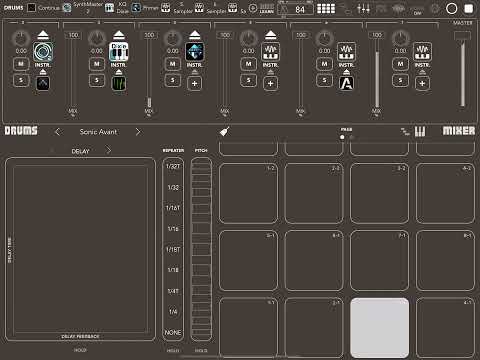The width and height of the screenshot is (480, 360).
Task: Open the SynthMaster instrument on channel 1
Action: tap(43, 52)
